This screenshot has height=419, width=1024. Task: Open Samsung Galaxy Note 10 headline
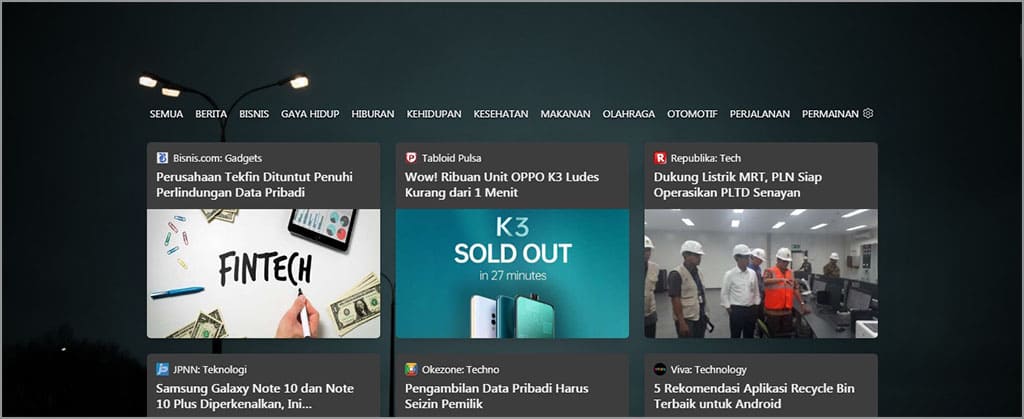point(257,396)
